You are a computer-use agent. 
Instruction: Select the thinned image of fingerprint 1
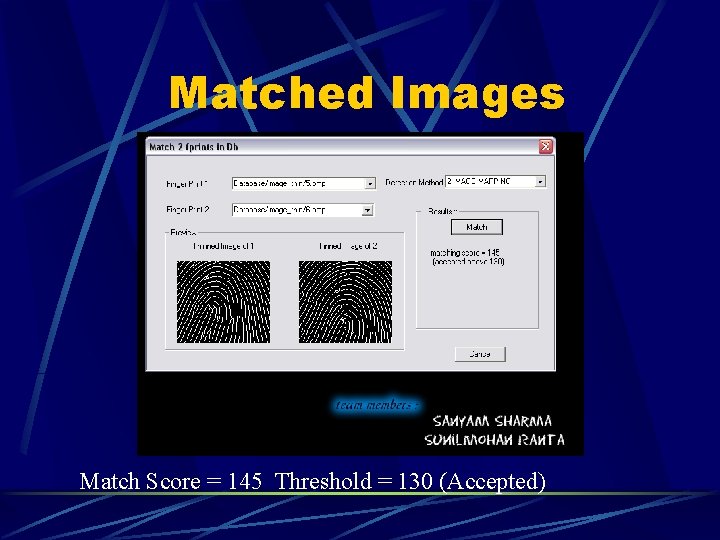(x=224, y=302)
